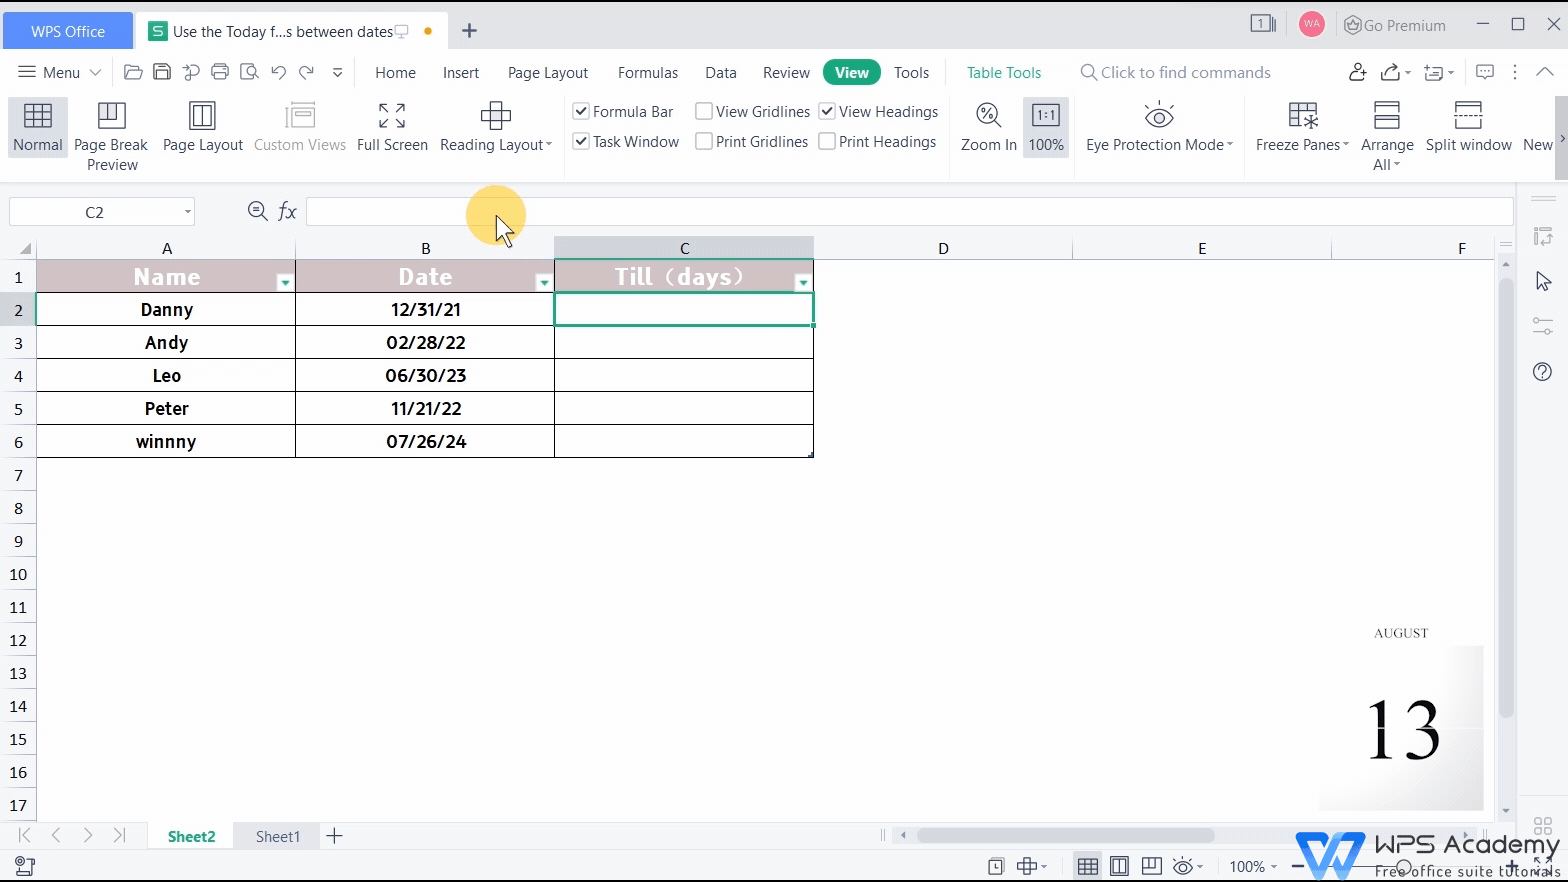This screenshot has width=1568, height=882.
Task: Click the Page Break Preview icon
Action: click(111, 117)
